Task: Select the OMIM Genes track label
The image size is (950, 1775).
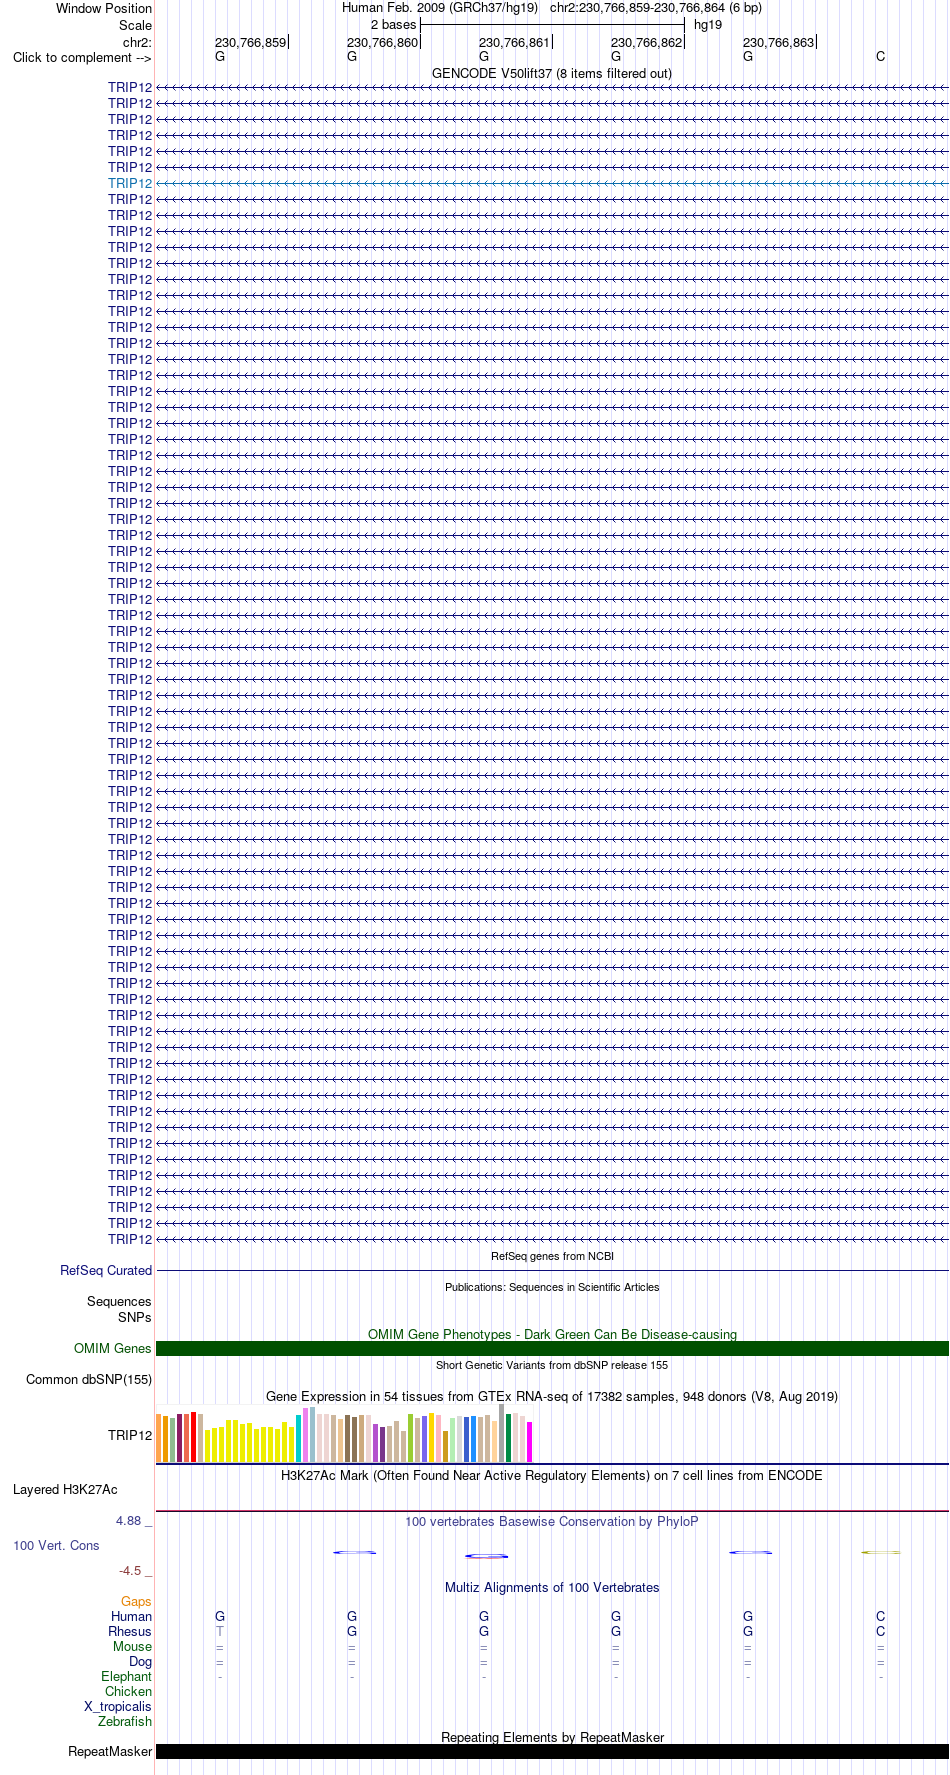Action: (x=113, y=1349)
